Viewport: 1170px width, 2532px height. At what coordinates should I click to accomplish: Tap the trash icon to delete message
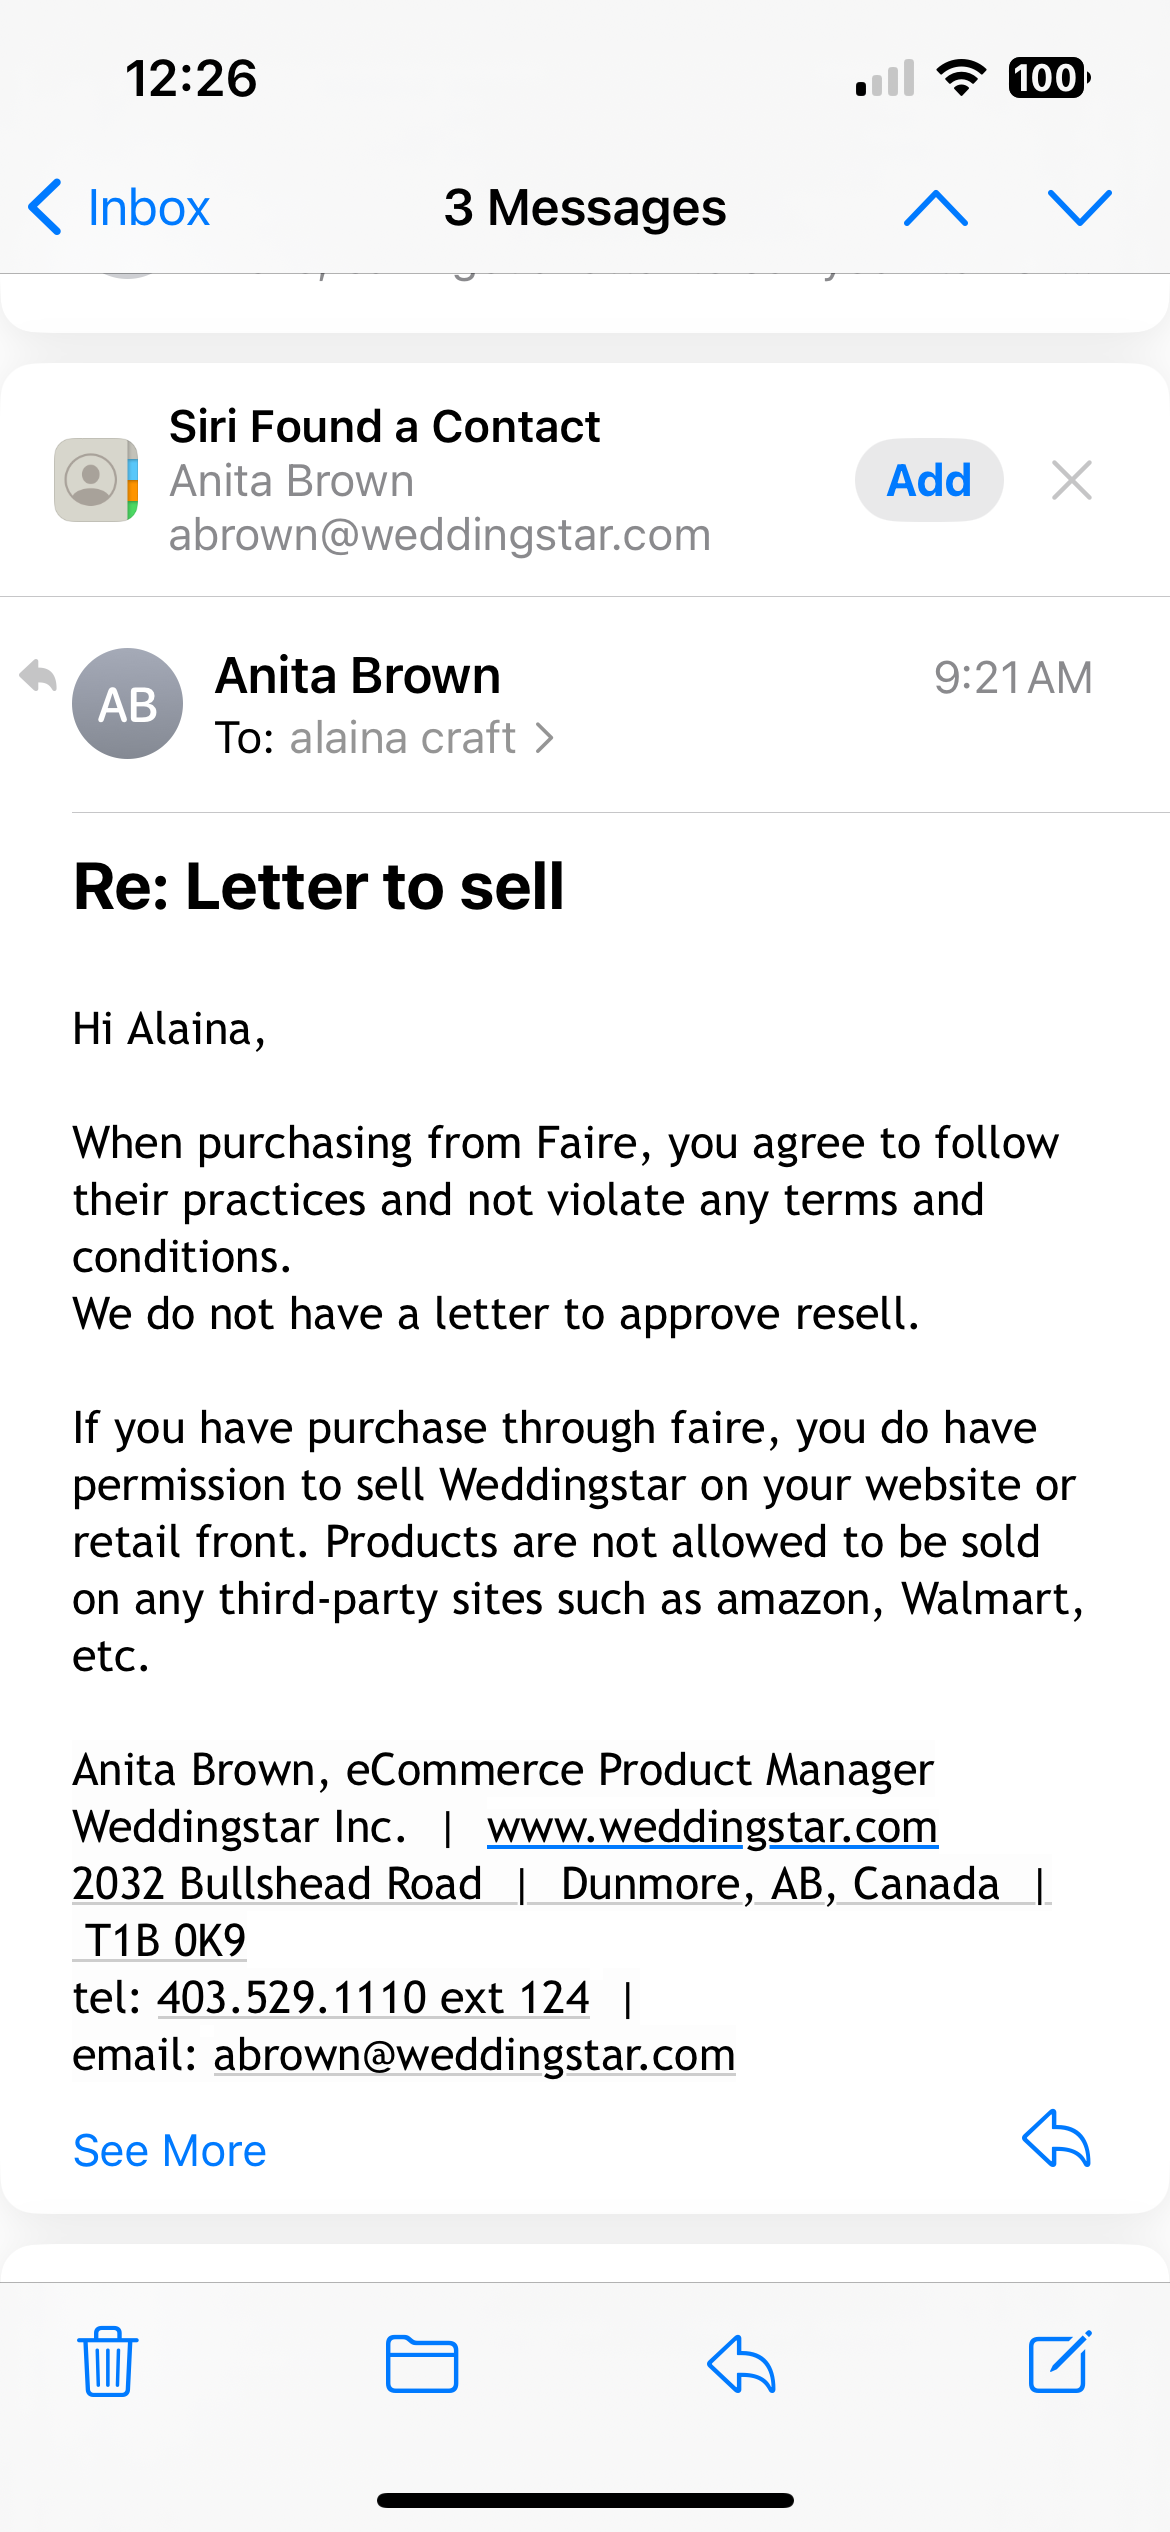pyautogui.click(x=108, y=2362)
